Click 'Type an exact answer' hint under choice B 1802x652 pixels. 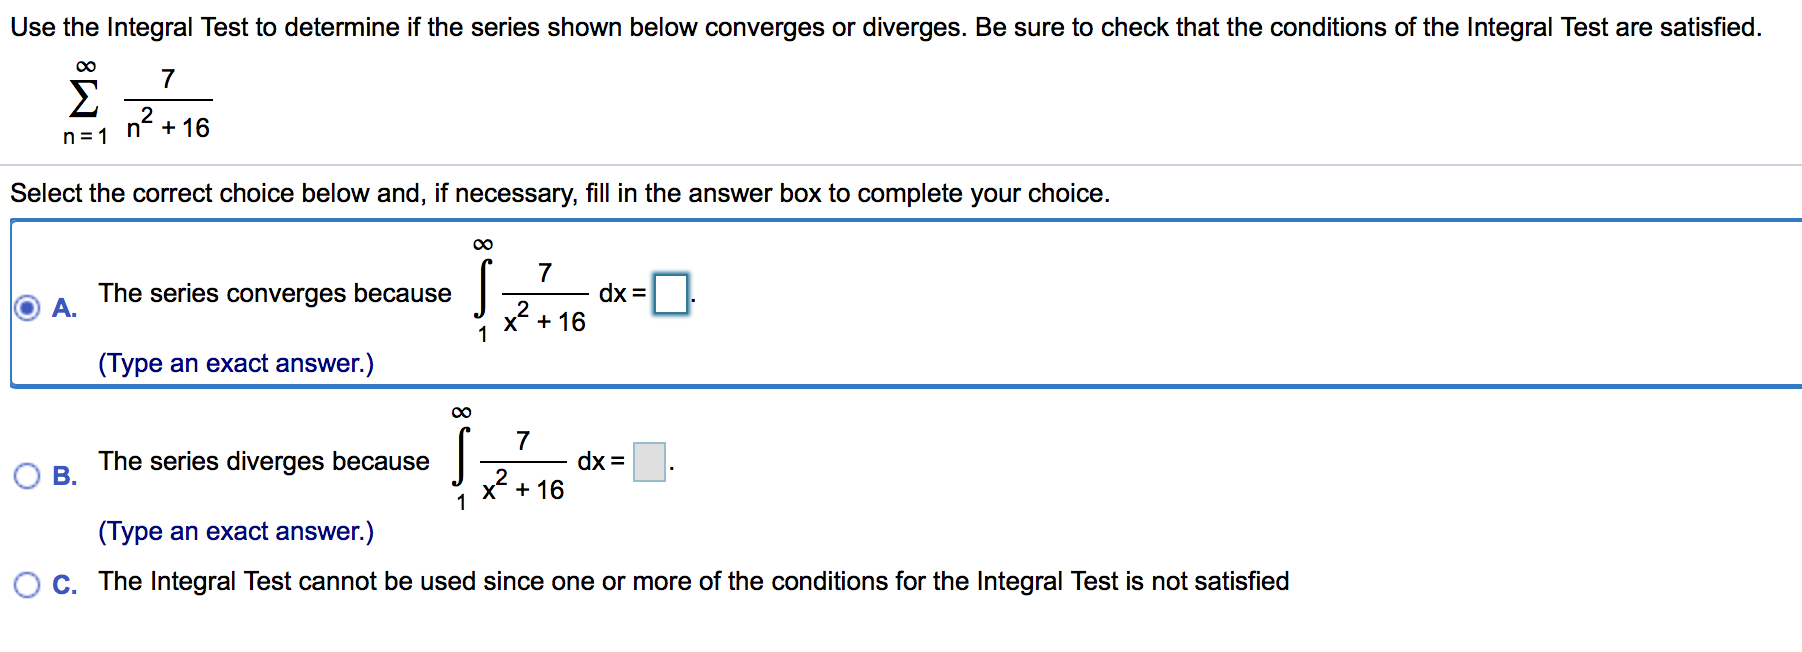[x=236, y=531]
